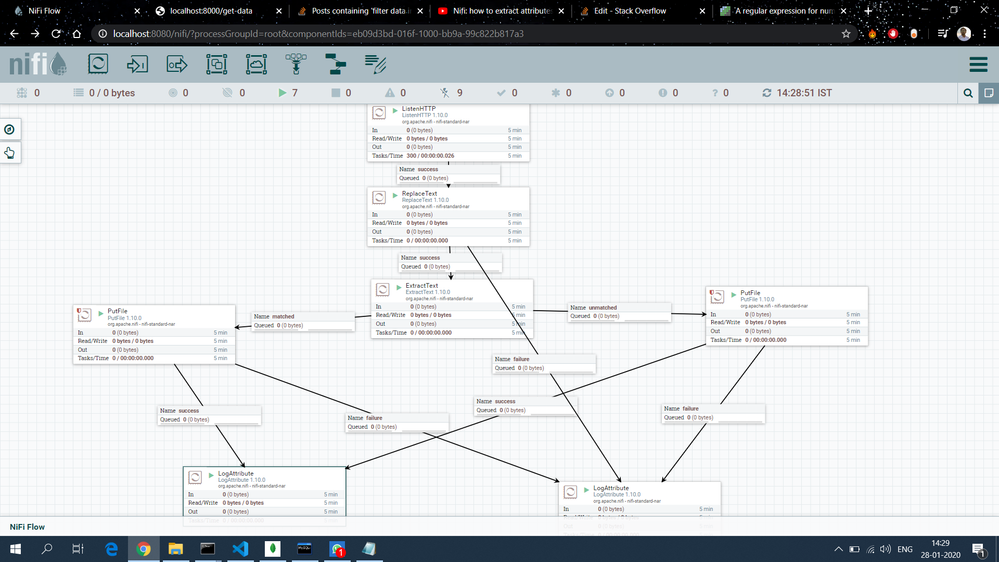Open the Chrome three-dot menu
This screenshot has height=562, width=999.
985,34
